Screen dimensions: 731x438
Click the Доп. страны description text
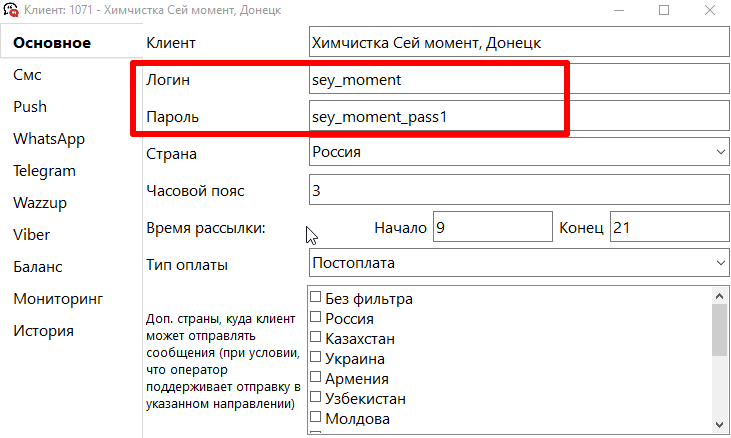[223, 361]
